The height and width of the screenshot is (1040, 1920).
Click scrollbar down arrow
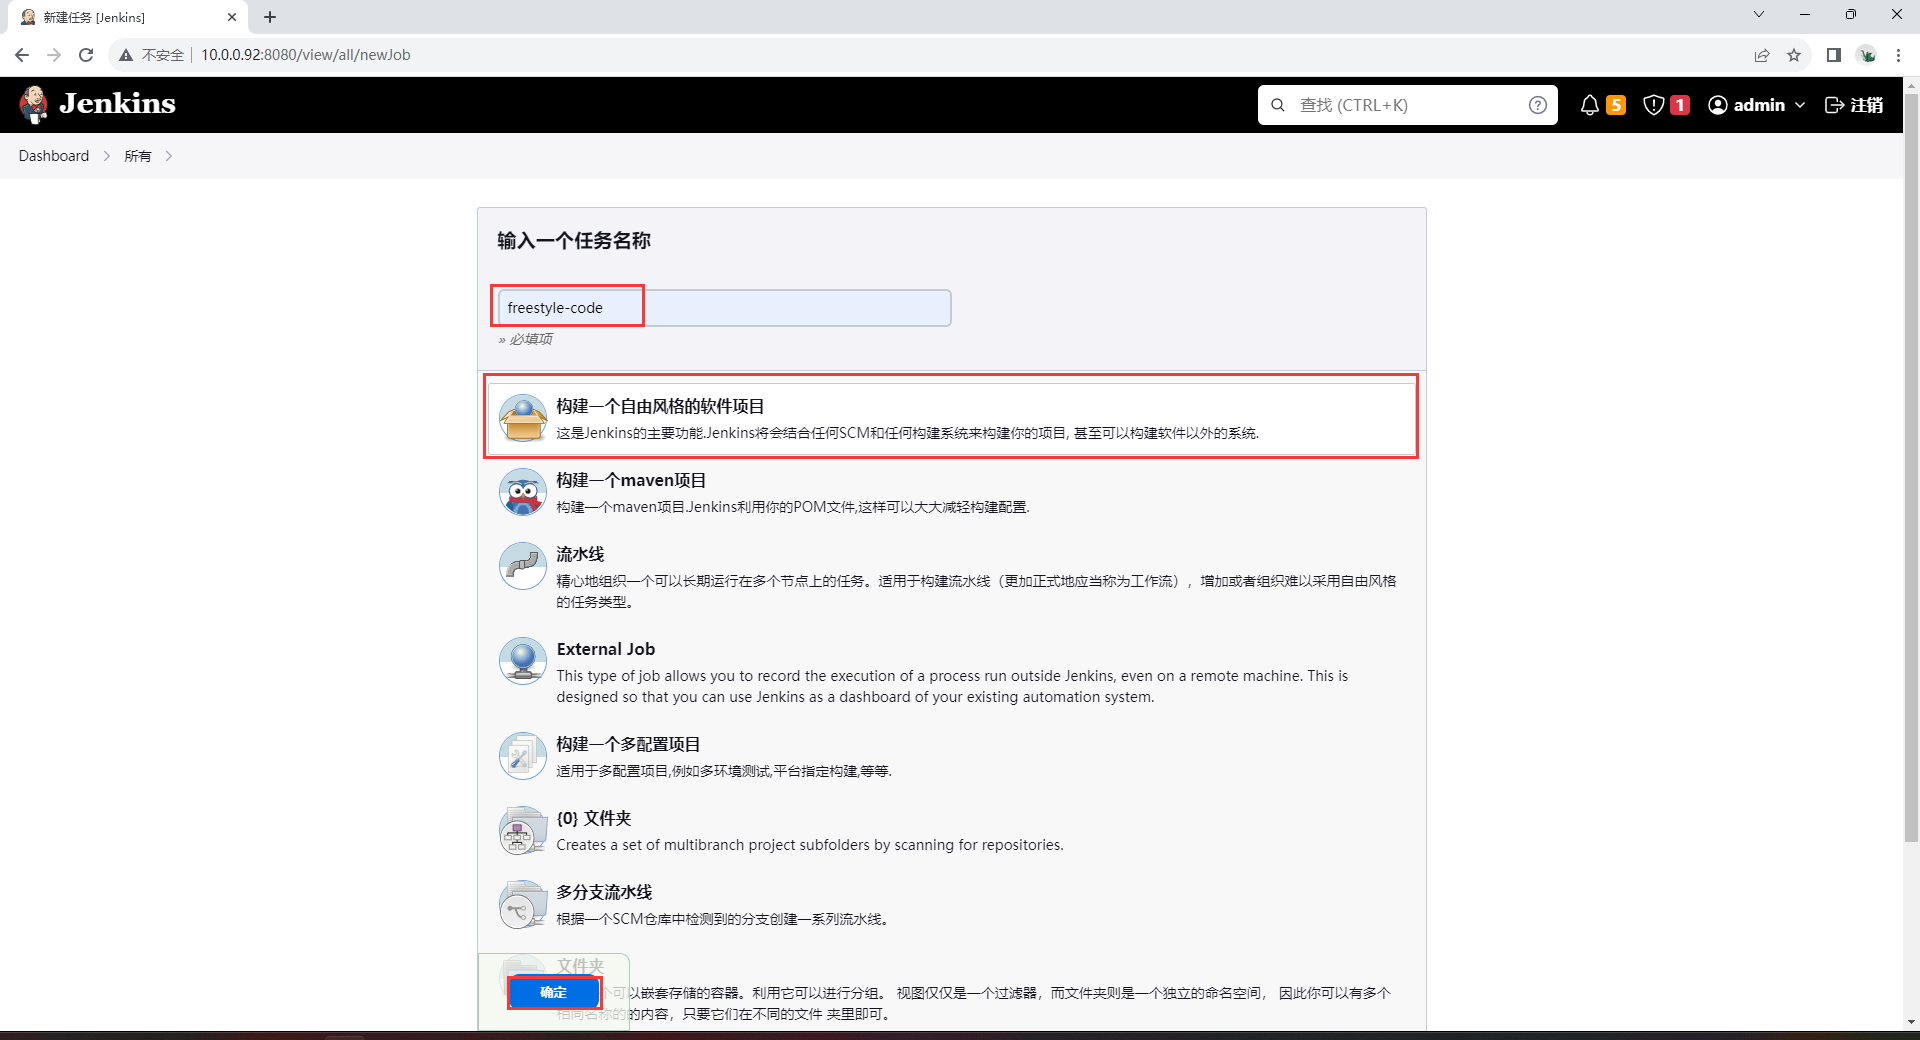pos(1911,1022)
